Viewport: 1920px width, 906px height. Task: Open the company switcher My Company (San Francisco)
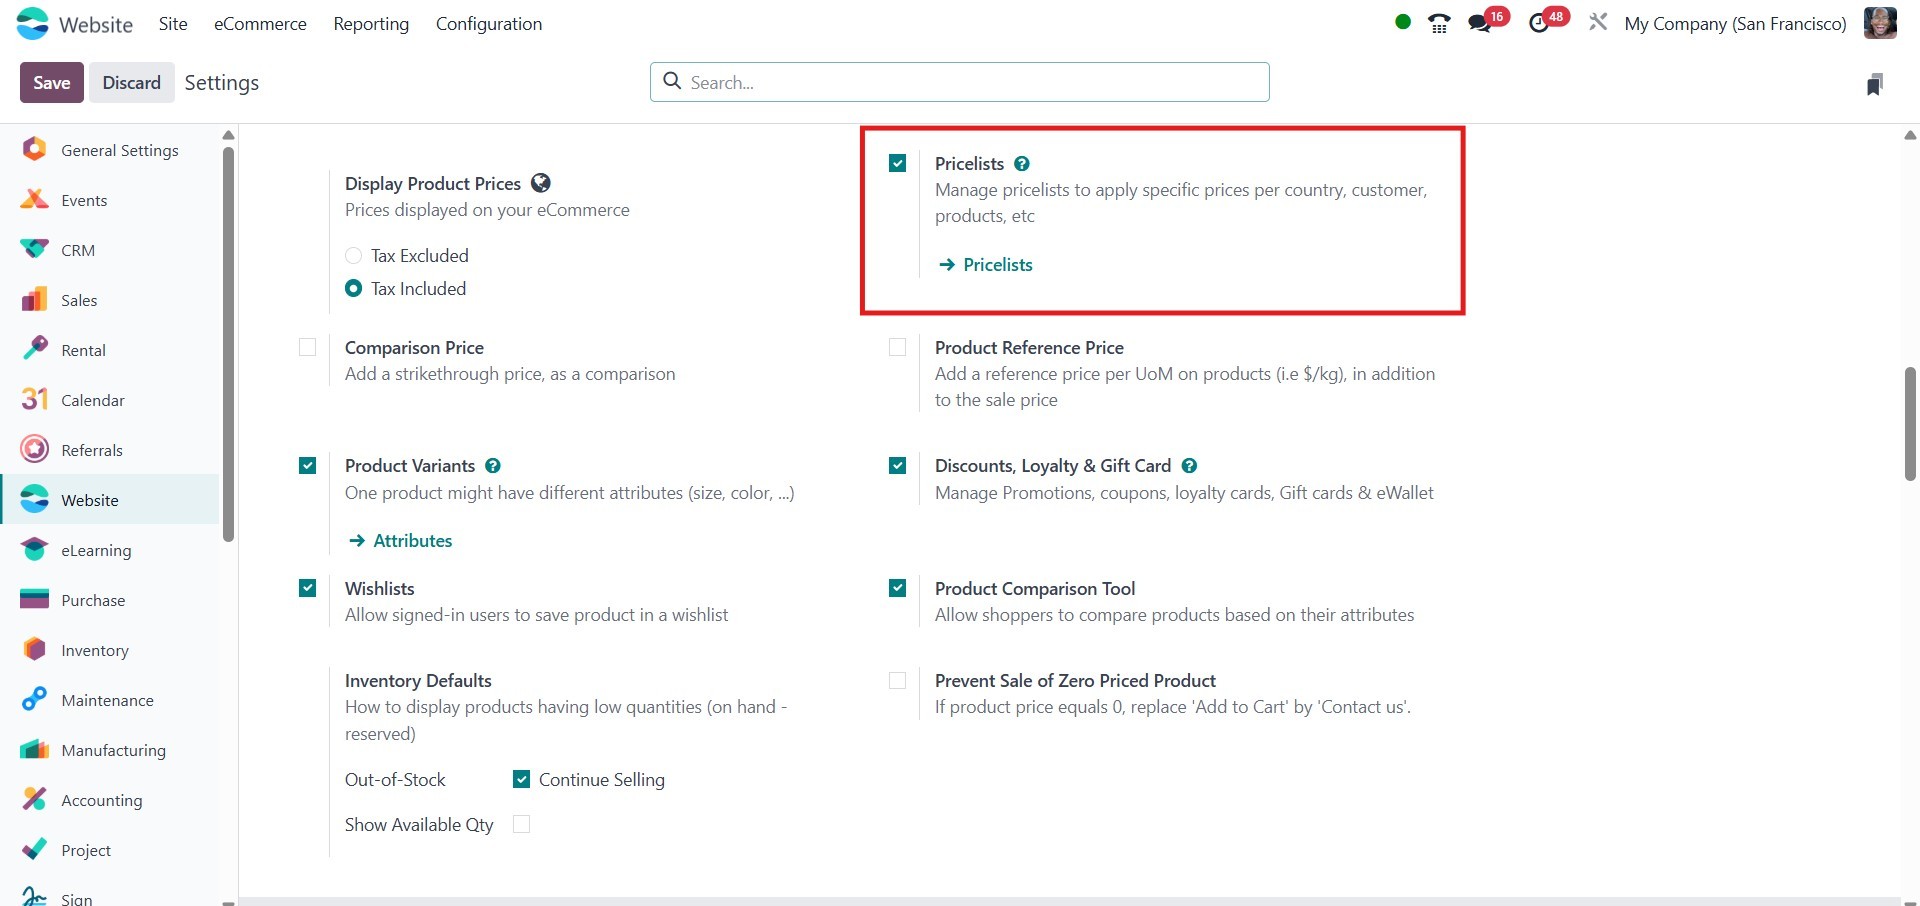(x=1735, y=24)
